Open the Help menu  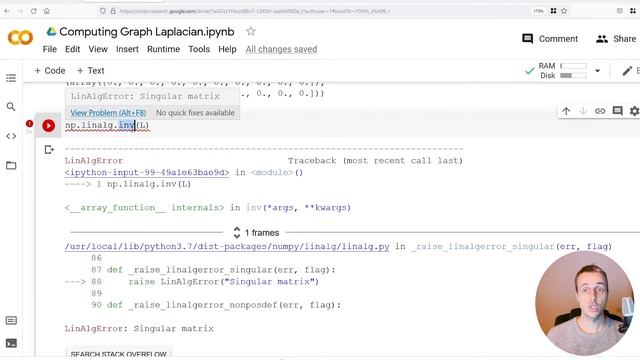227,49
